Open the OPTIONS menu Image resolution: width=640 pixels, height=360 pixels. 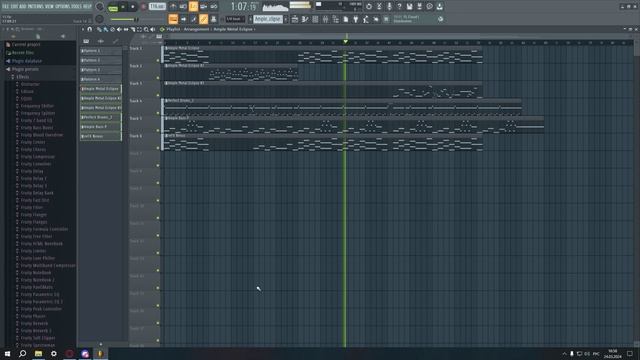coord(62,7)
